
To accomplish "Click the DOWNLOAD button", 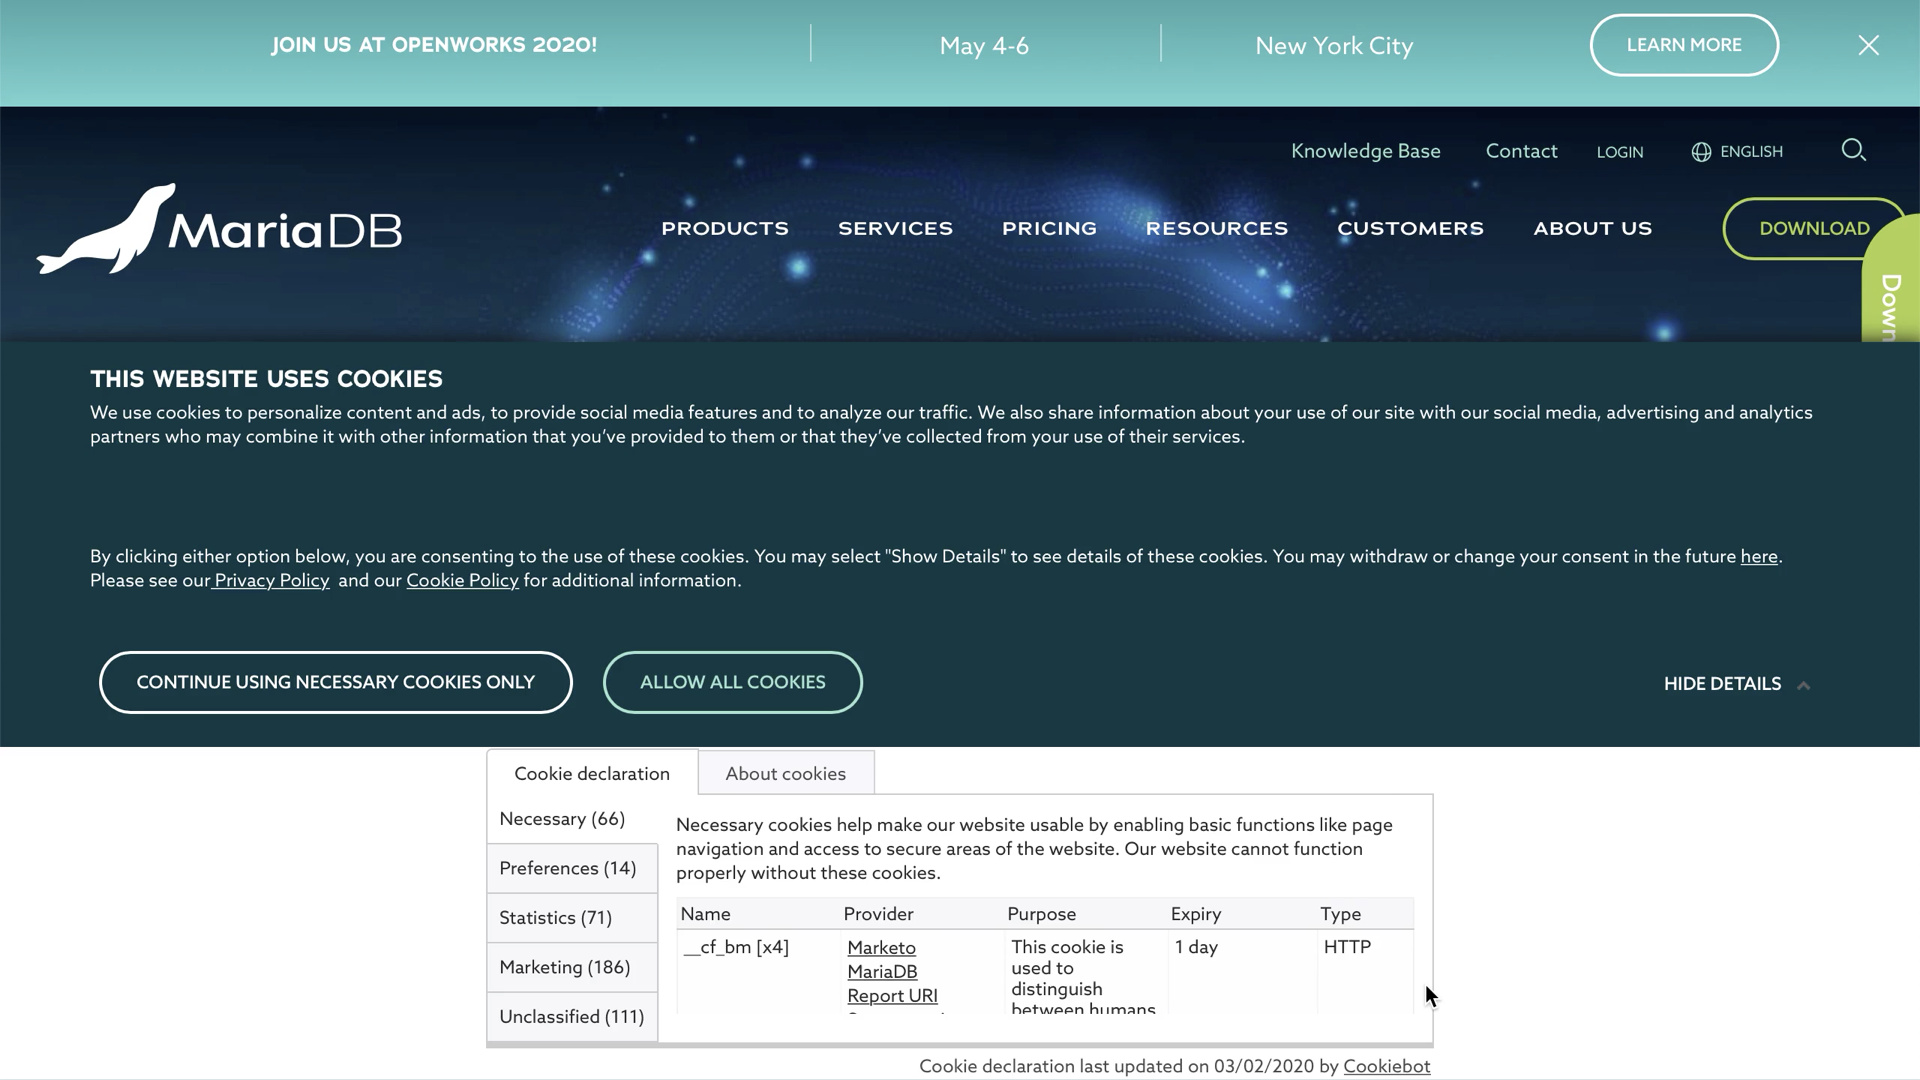I will point(1813,228).
